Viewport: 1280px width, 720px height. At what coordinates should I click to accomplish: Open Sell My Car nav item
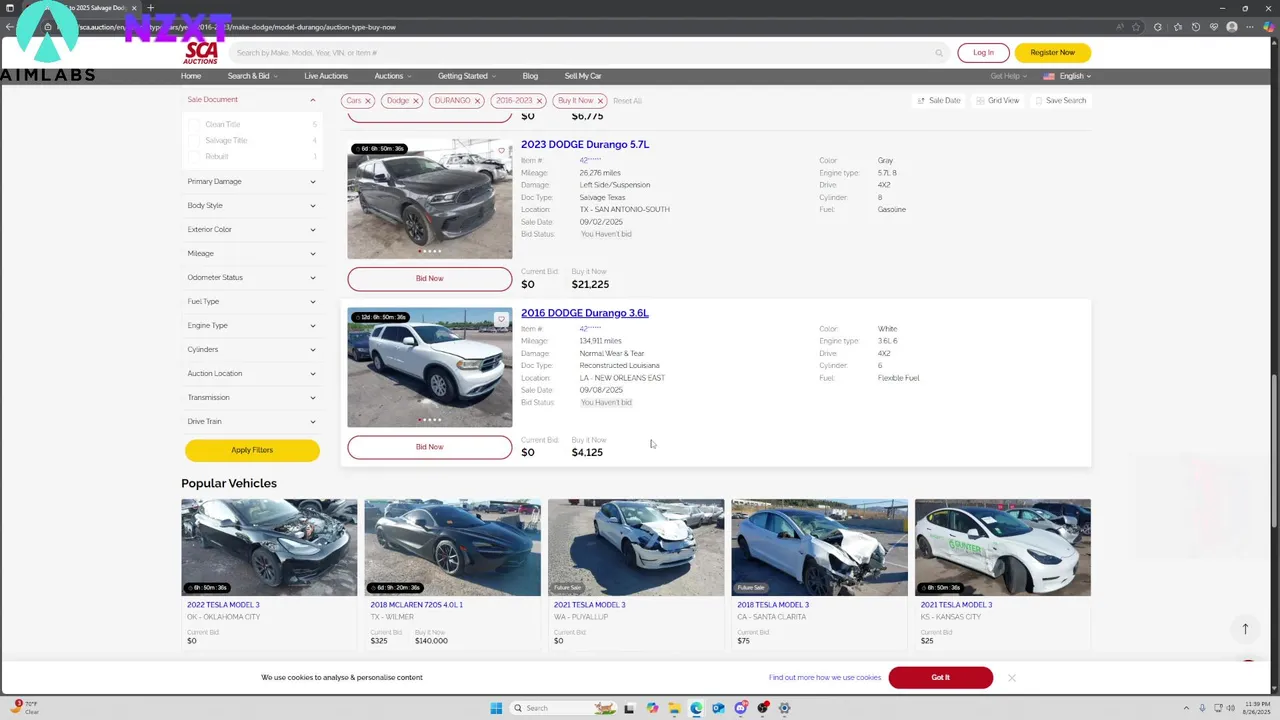tap(583, 76)
